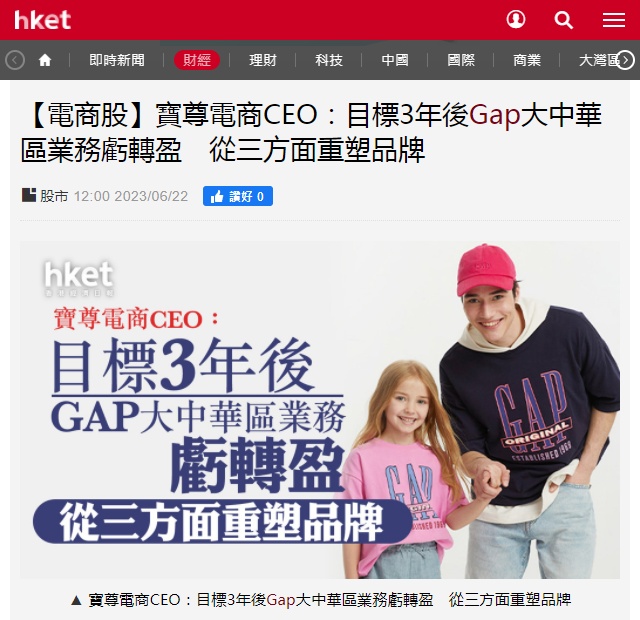Viewport: 640px width, 620px height.
Task: Open the 大灣區 section
Action: click(x=598, y=60)
